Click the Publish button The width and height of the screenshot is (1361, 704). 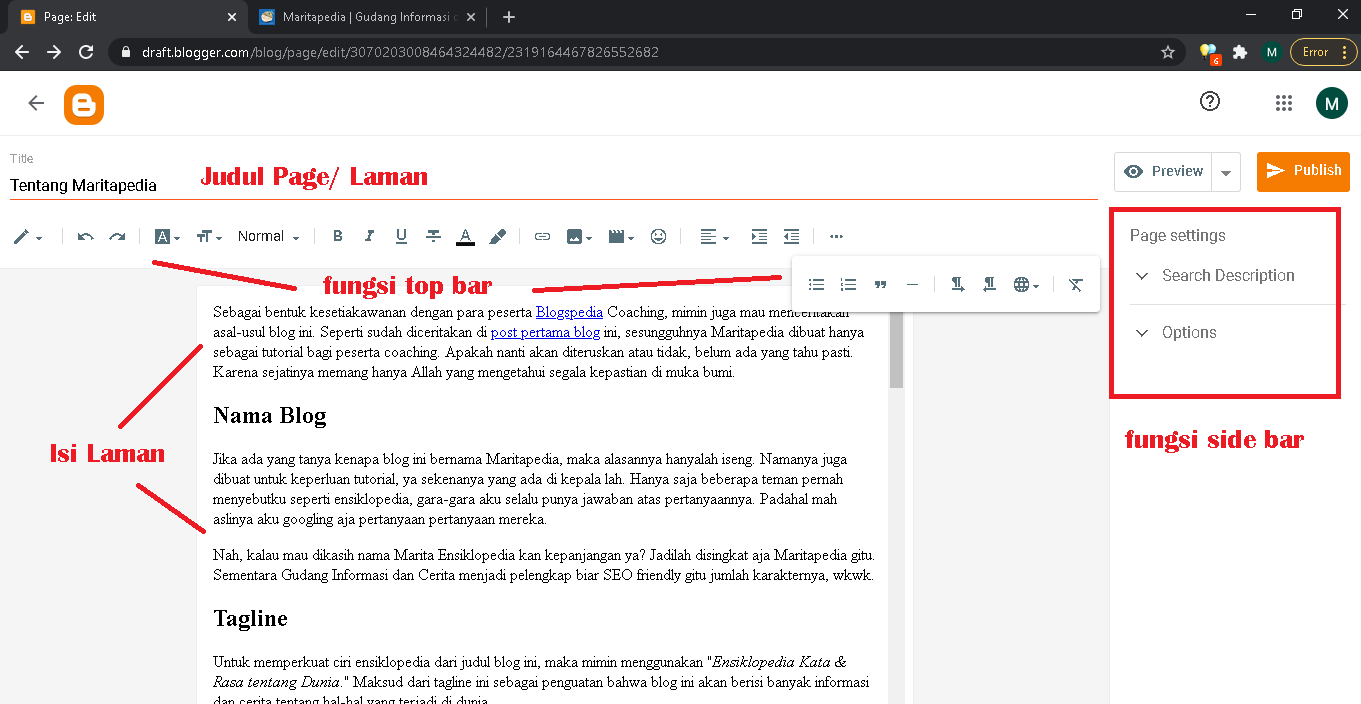(1303, 171)
